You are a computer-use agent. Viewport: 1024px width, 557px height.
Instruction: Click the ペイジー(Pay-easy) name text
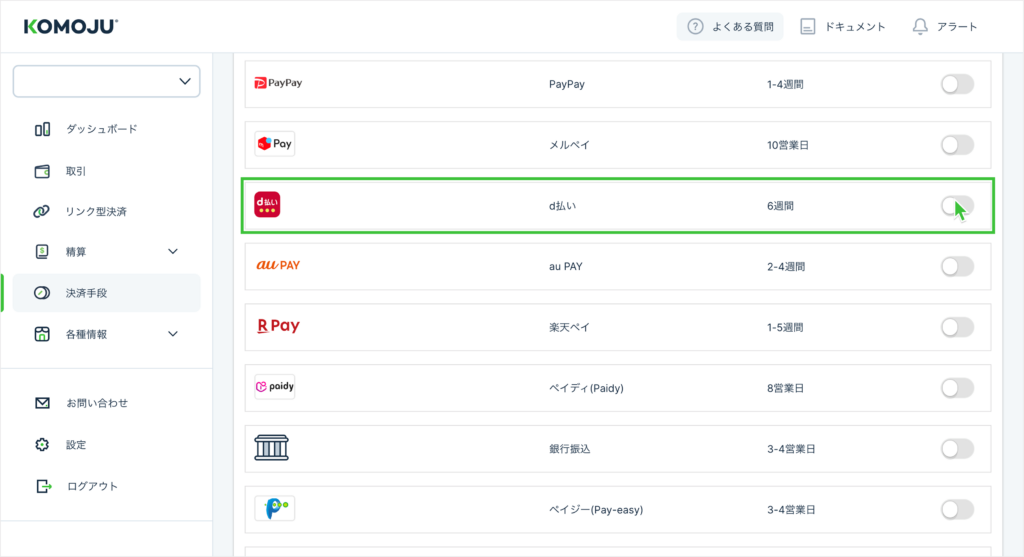click(596, 509)
